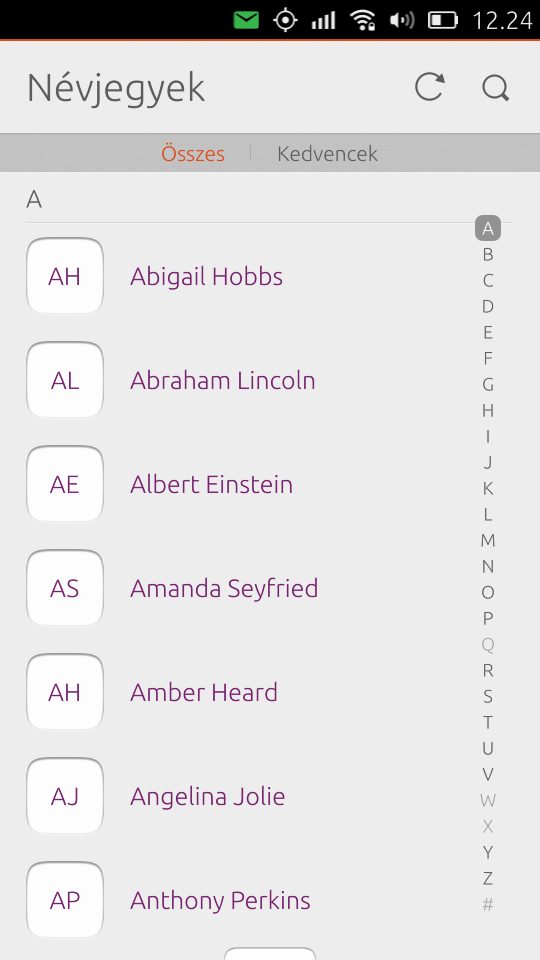
Task: Jump to letter M in alphabet index
Action: pyautogui.click(x=487, y=541)
